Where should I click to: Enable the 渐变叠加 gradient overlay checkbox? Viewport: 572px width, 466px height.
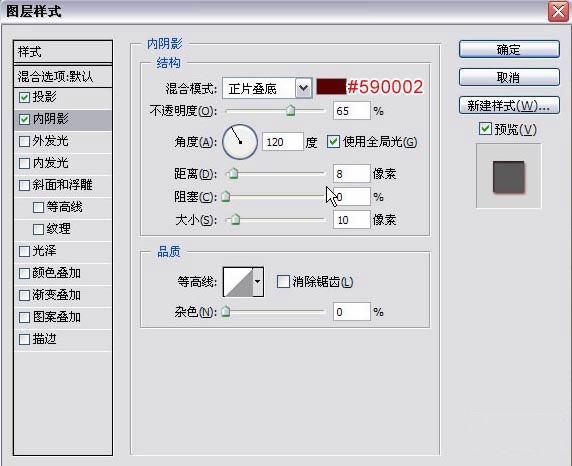coord(24,295)
